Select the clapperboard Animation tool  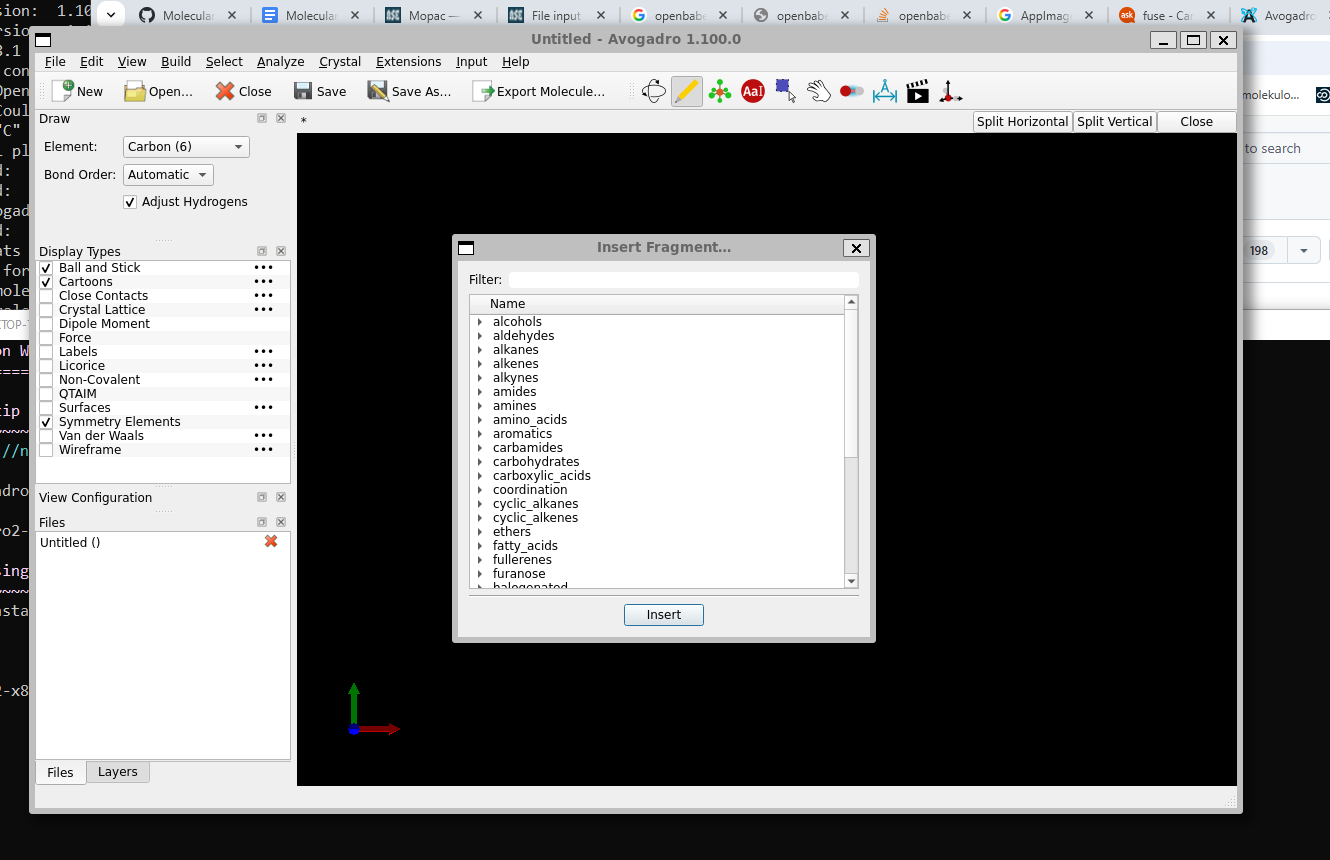click(918, 91)
